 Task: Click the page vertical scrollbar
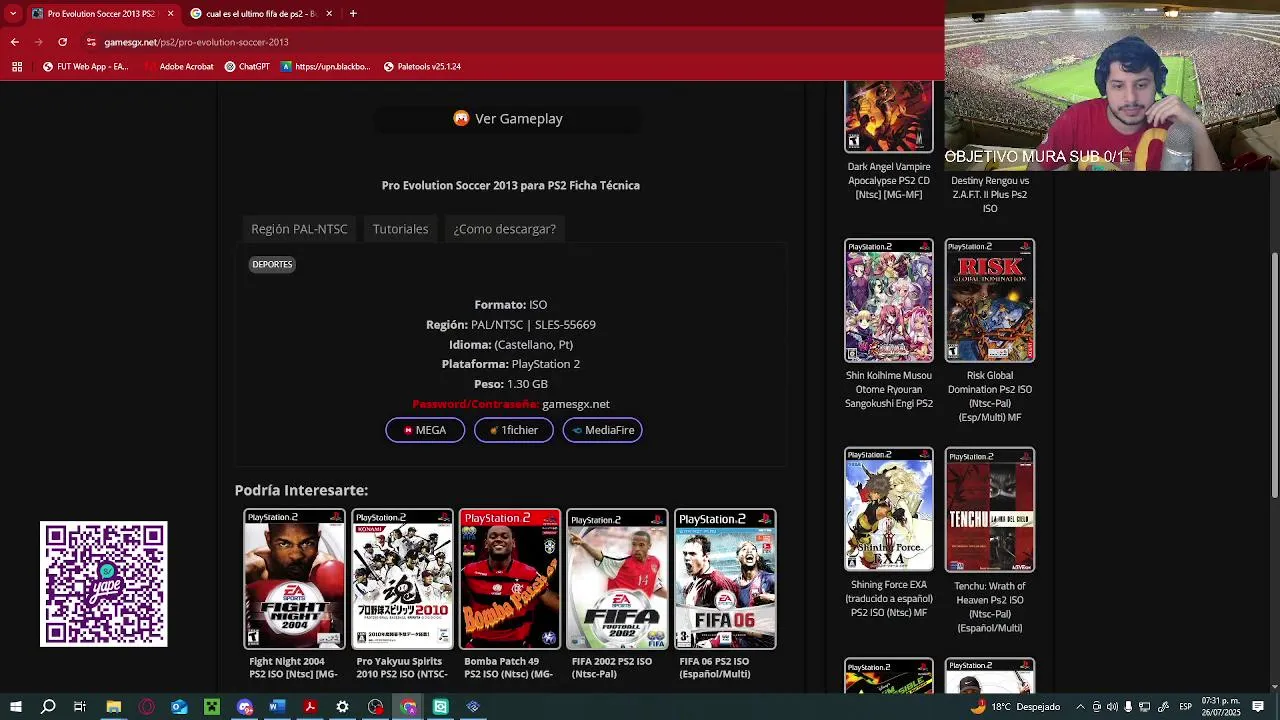[x=1274, y=375]
